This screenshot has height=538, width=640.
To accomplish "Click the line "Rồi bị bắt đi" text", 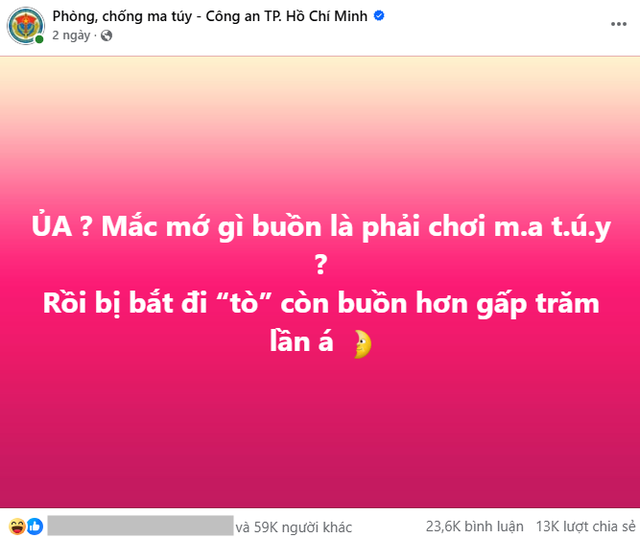I will pyautogui.click(x=321, y=304).
